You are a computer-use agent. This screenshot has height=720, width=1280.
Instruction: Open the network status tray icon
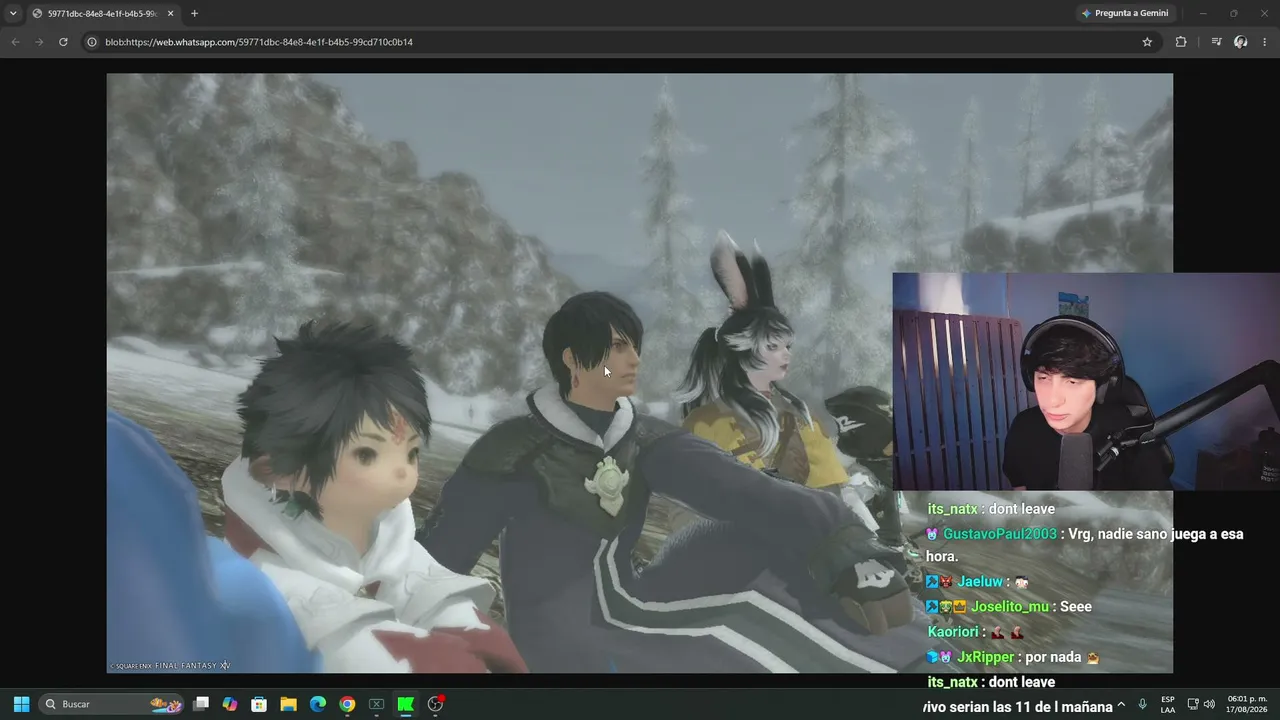click(1194, 704)
